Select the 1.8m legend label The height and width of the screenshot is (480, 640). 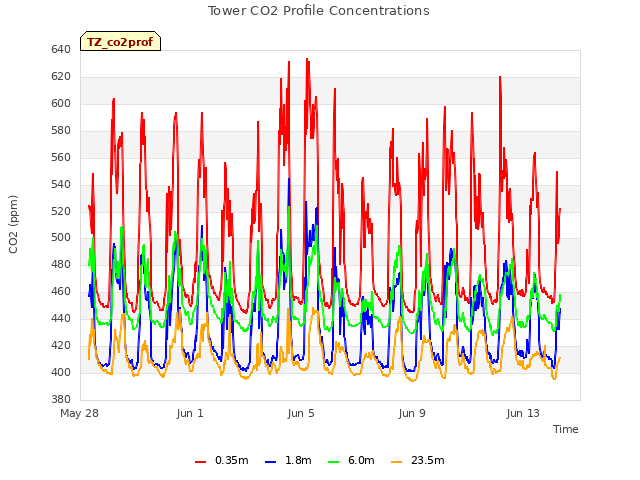[x=298, y=460]
